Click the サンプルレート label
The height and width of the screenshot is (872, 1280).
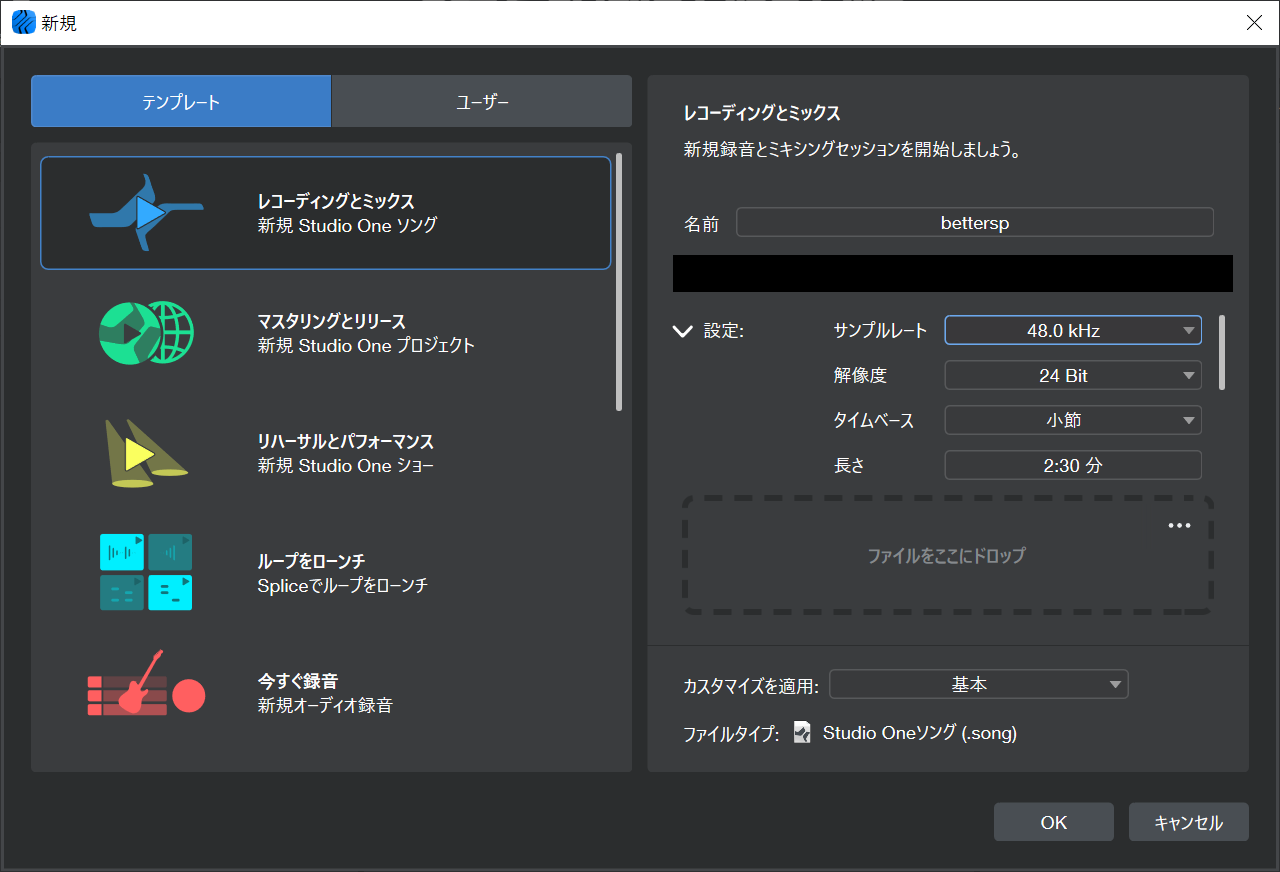click(880, 331)
